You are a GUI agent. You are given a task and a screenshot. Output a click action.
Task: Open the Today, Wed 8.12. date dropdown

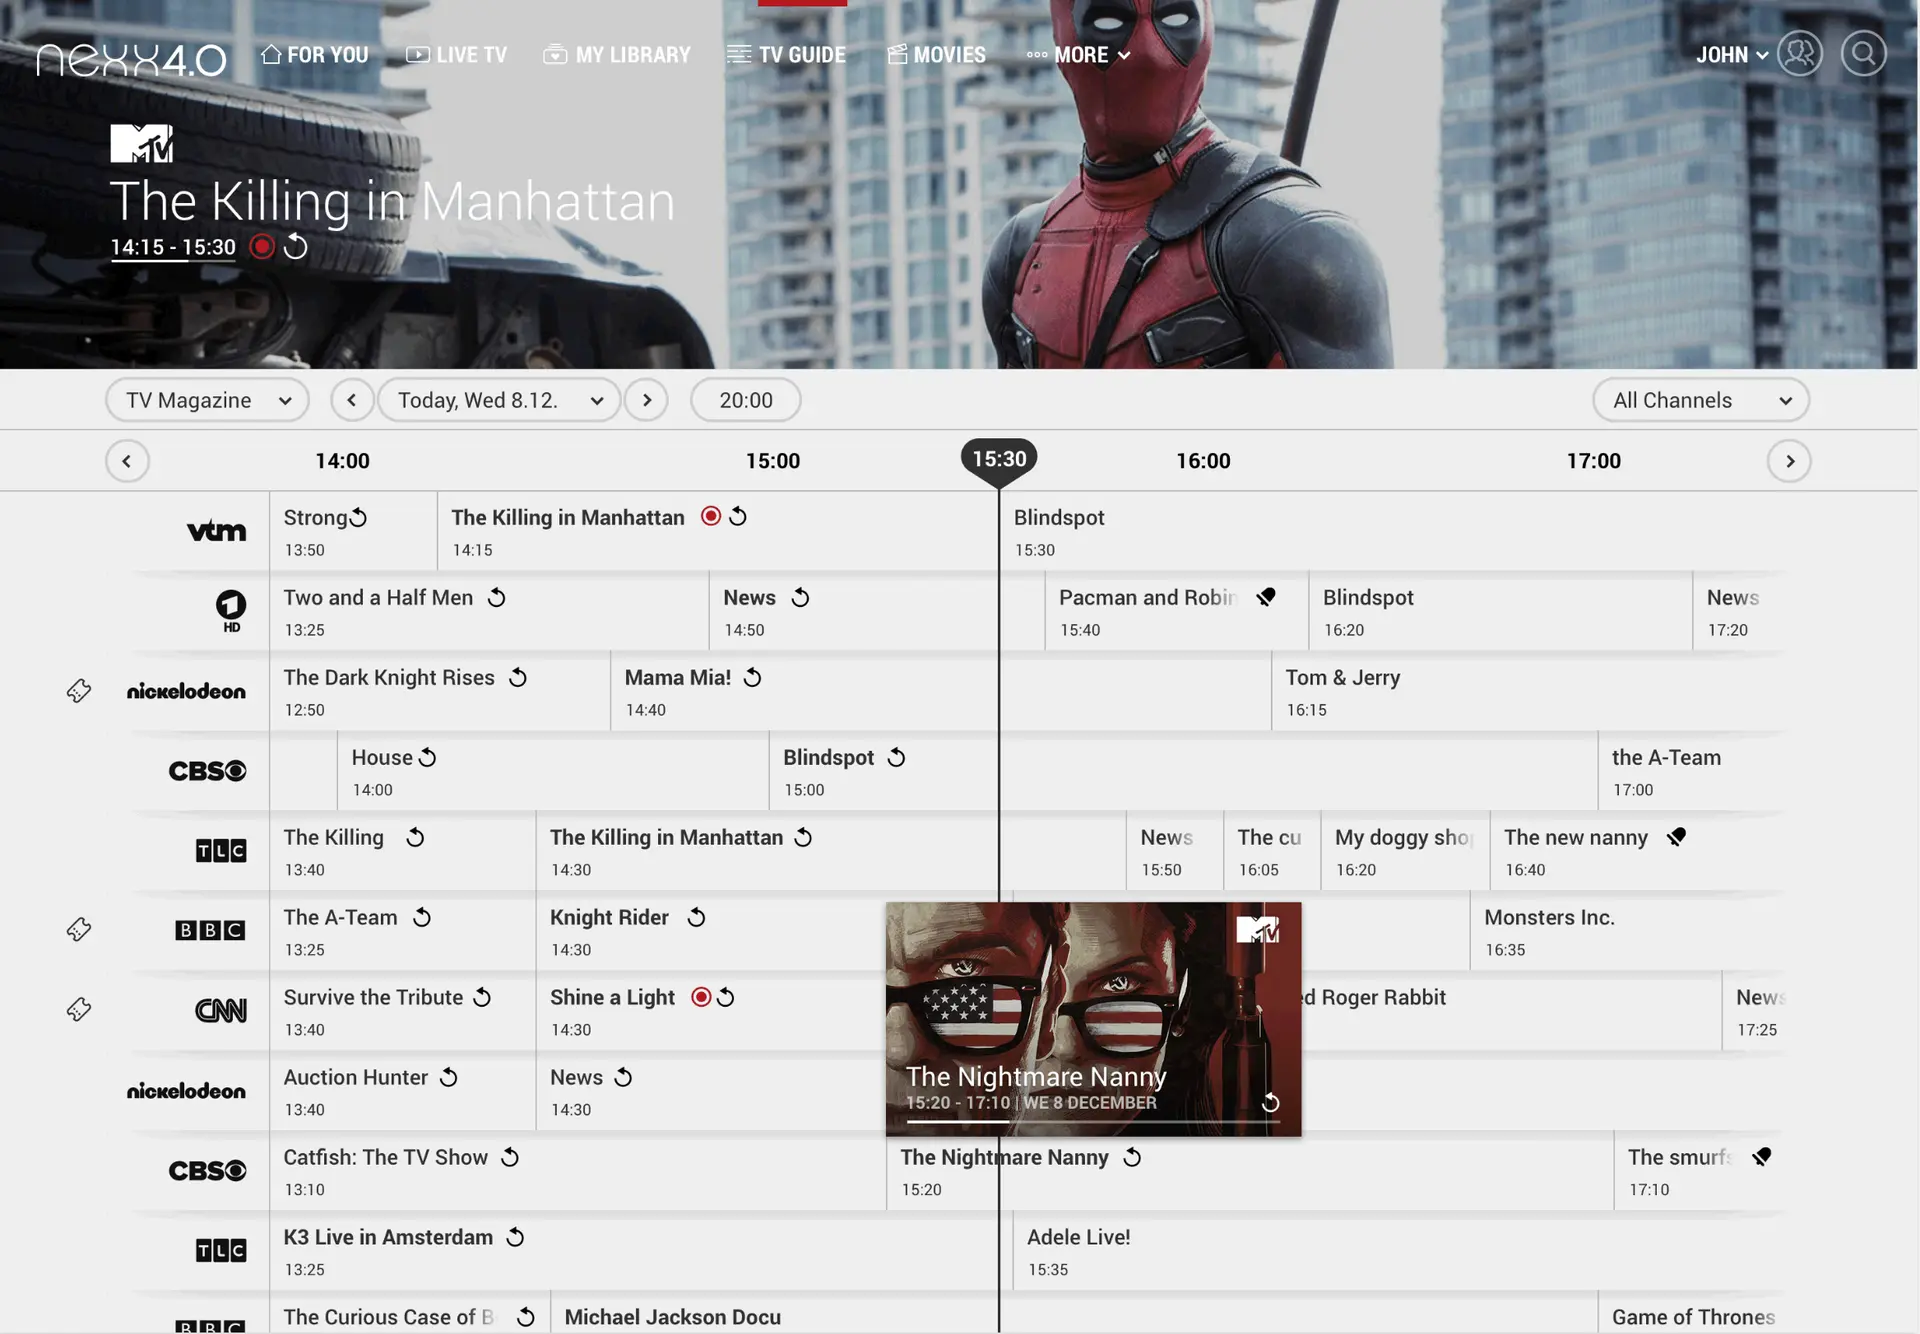(499, 400)
